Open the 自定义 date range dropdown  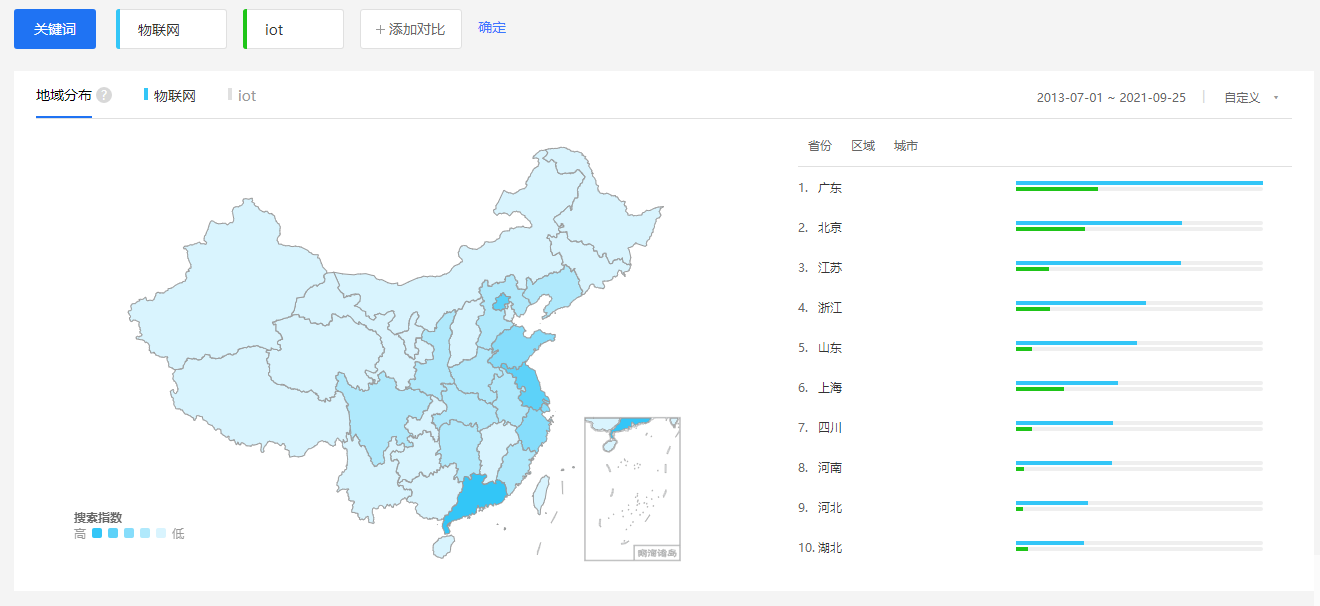click(x=1250, y=98)
